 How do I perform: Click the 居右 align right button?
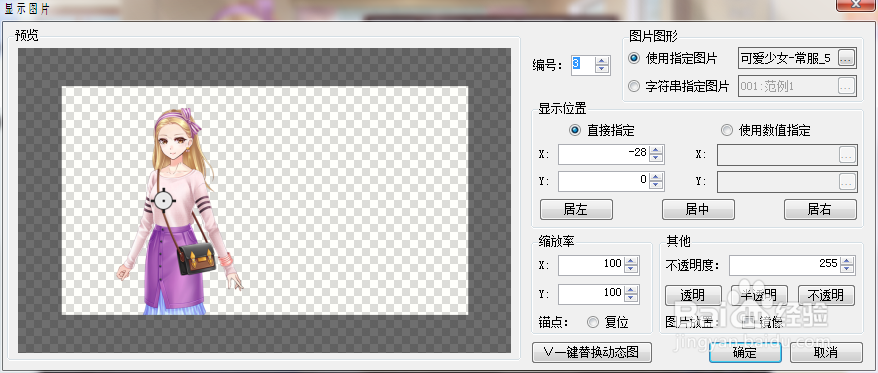820,209
